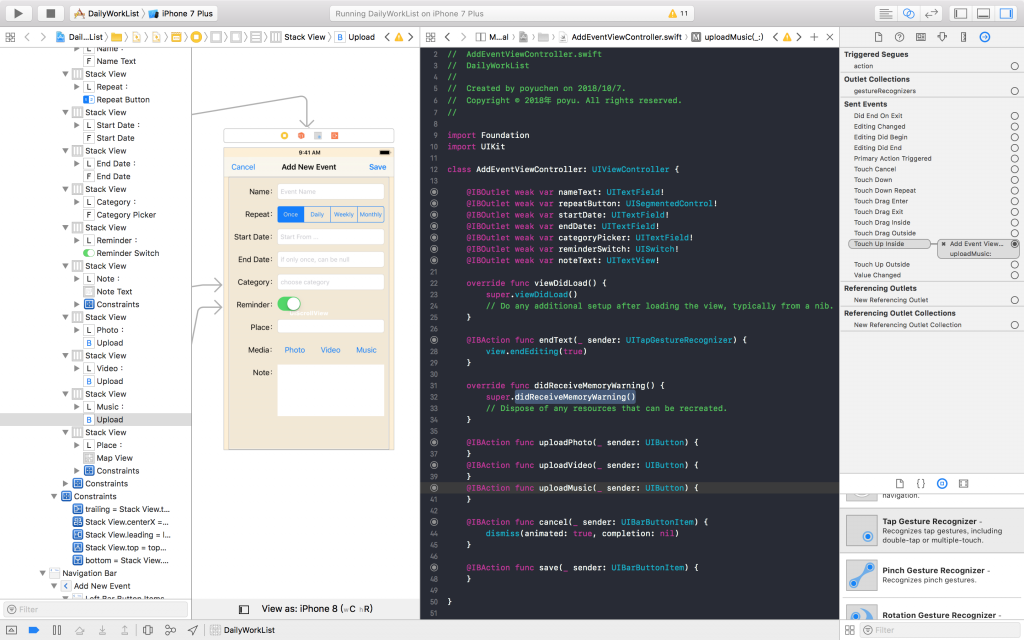The width and height of the screenshot is (1024, 640).
Task: Click Save in the Add New Event canvas
Action: coord(377,167)
